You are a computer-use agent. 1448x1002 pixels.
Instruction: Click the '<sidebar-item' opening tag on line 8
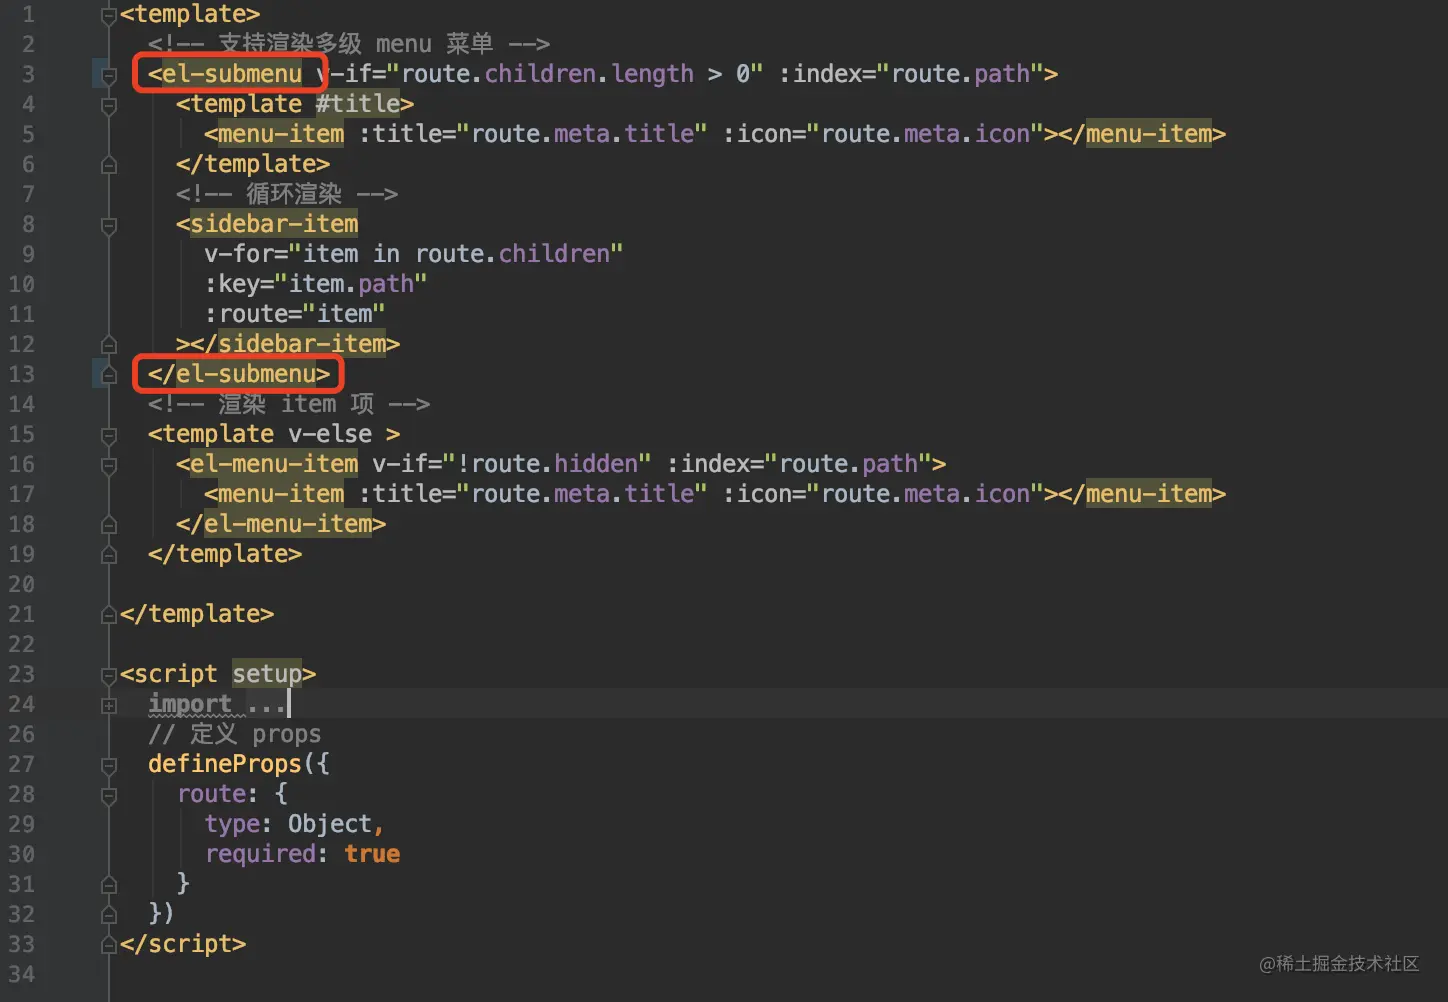(x=267, y=224)
